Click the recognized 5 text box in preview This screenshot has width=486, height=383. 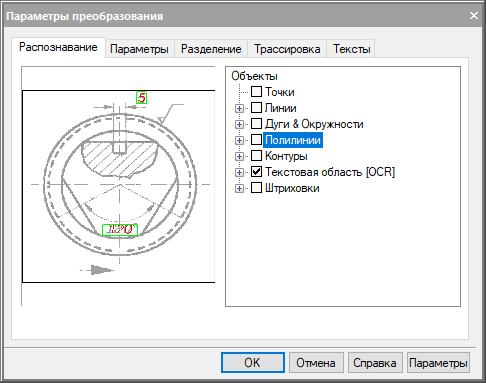point(142,98)
